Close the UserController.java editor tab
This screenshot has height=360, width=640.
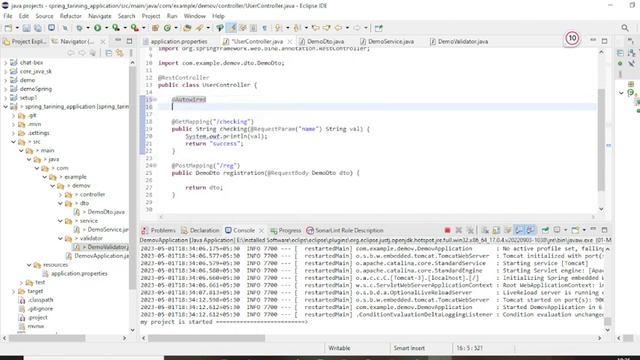click(290, 42)
